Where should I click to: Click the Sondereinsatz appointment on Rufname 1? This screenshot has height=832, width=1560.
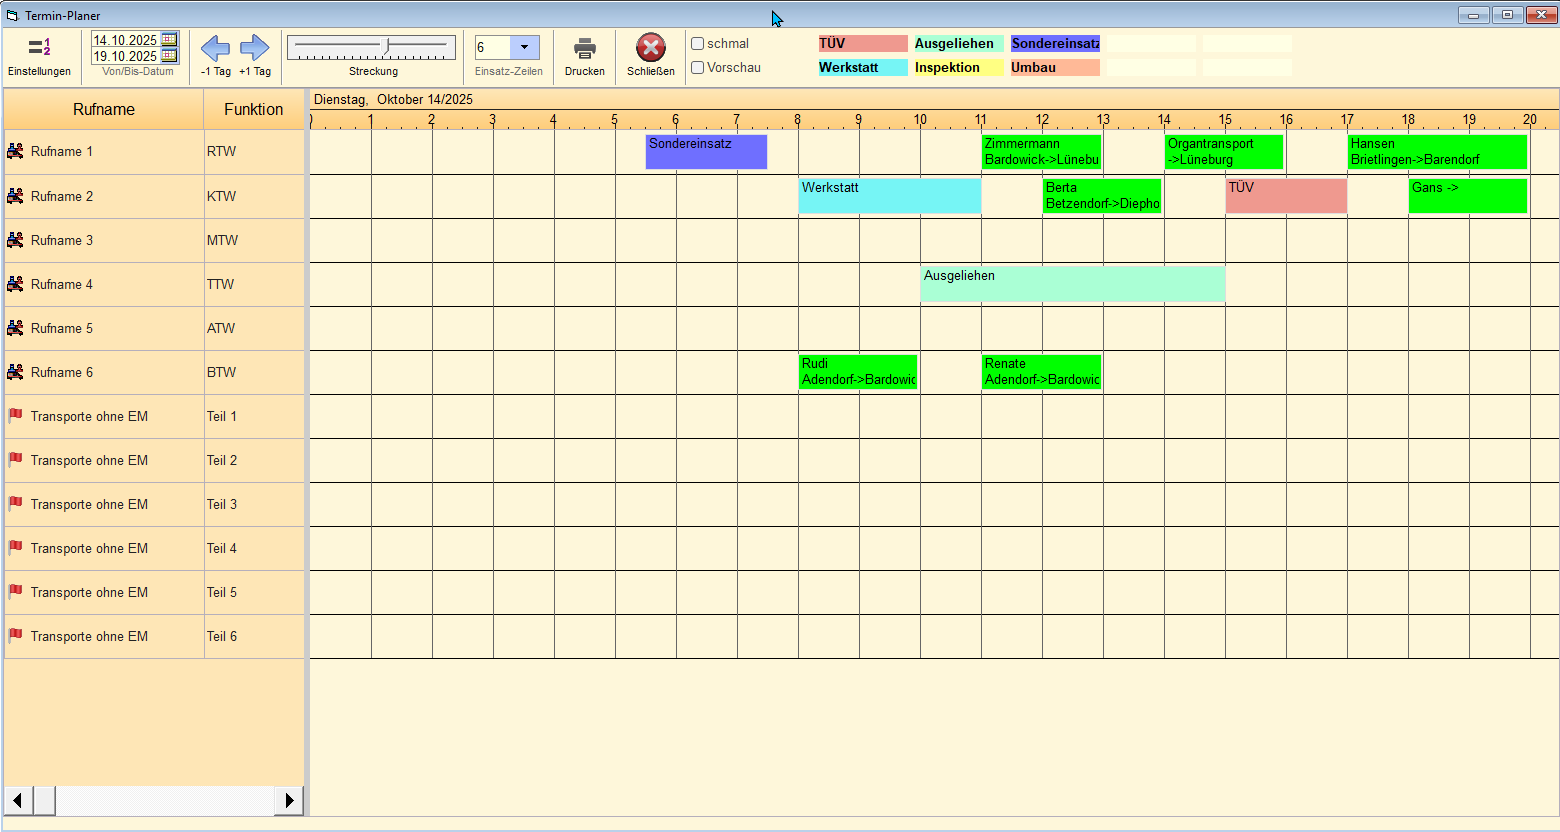click(x=706, y=152)
